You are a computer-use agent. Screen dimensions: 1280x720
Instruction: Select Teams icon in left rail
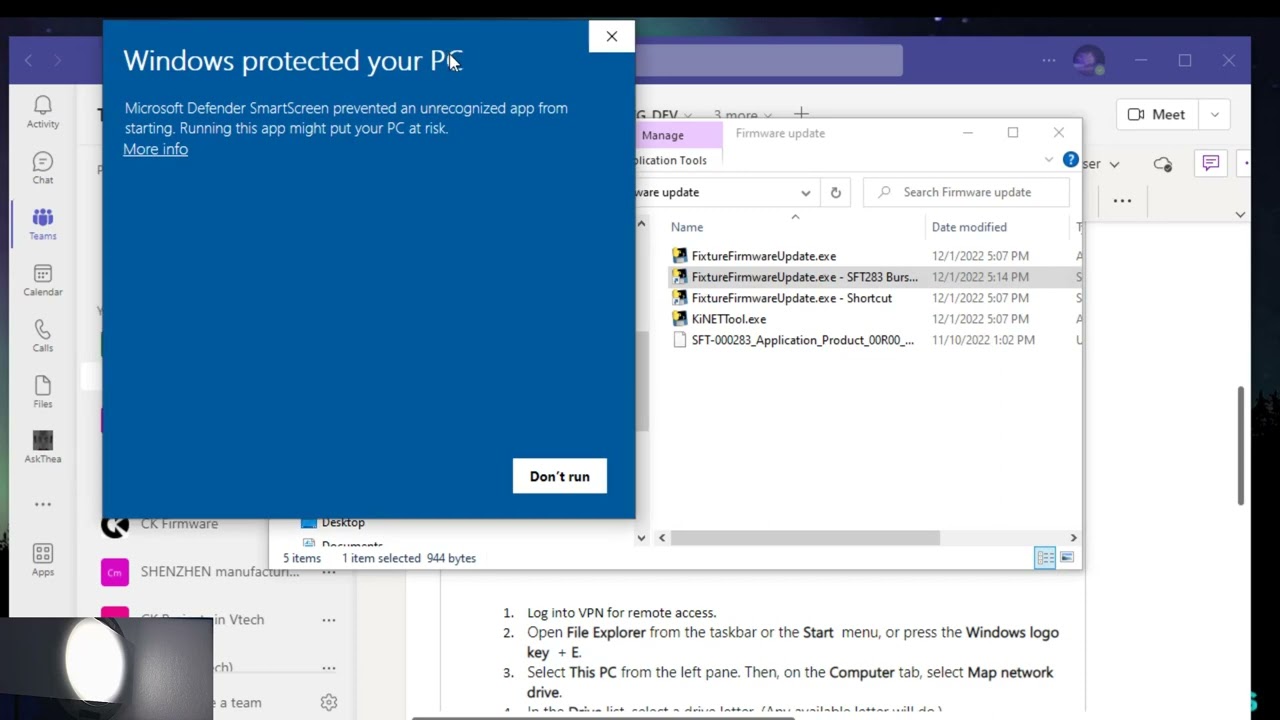[43, 224]
